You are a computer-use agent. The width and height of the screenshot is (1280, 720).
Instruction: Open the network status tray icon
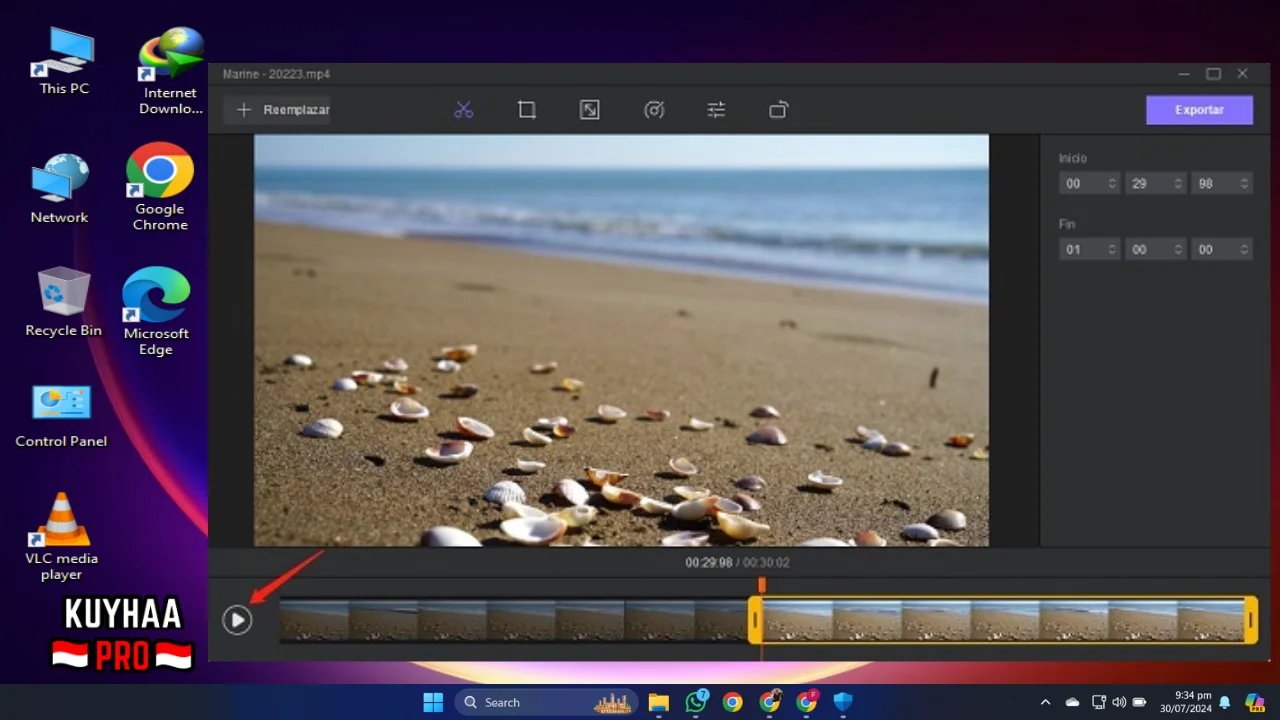[1099, 702]
